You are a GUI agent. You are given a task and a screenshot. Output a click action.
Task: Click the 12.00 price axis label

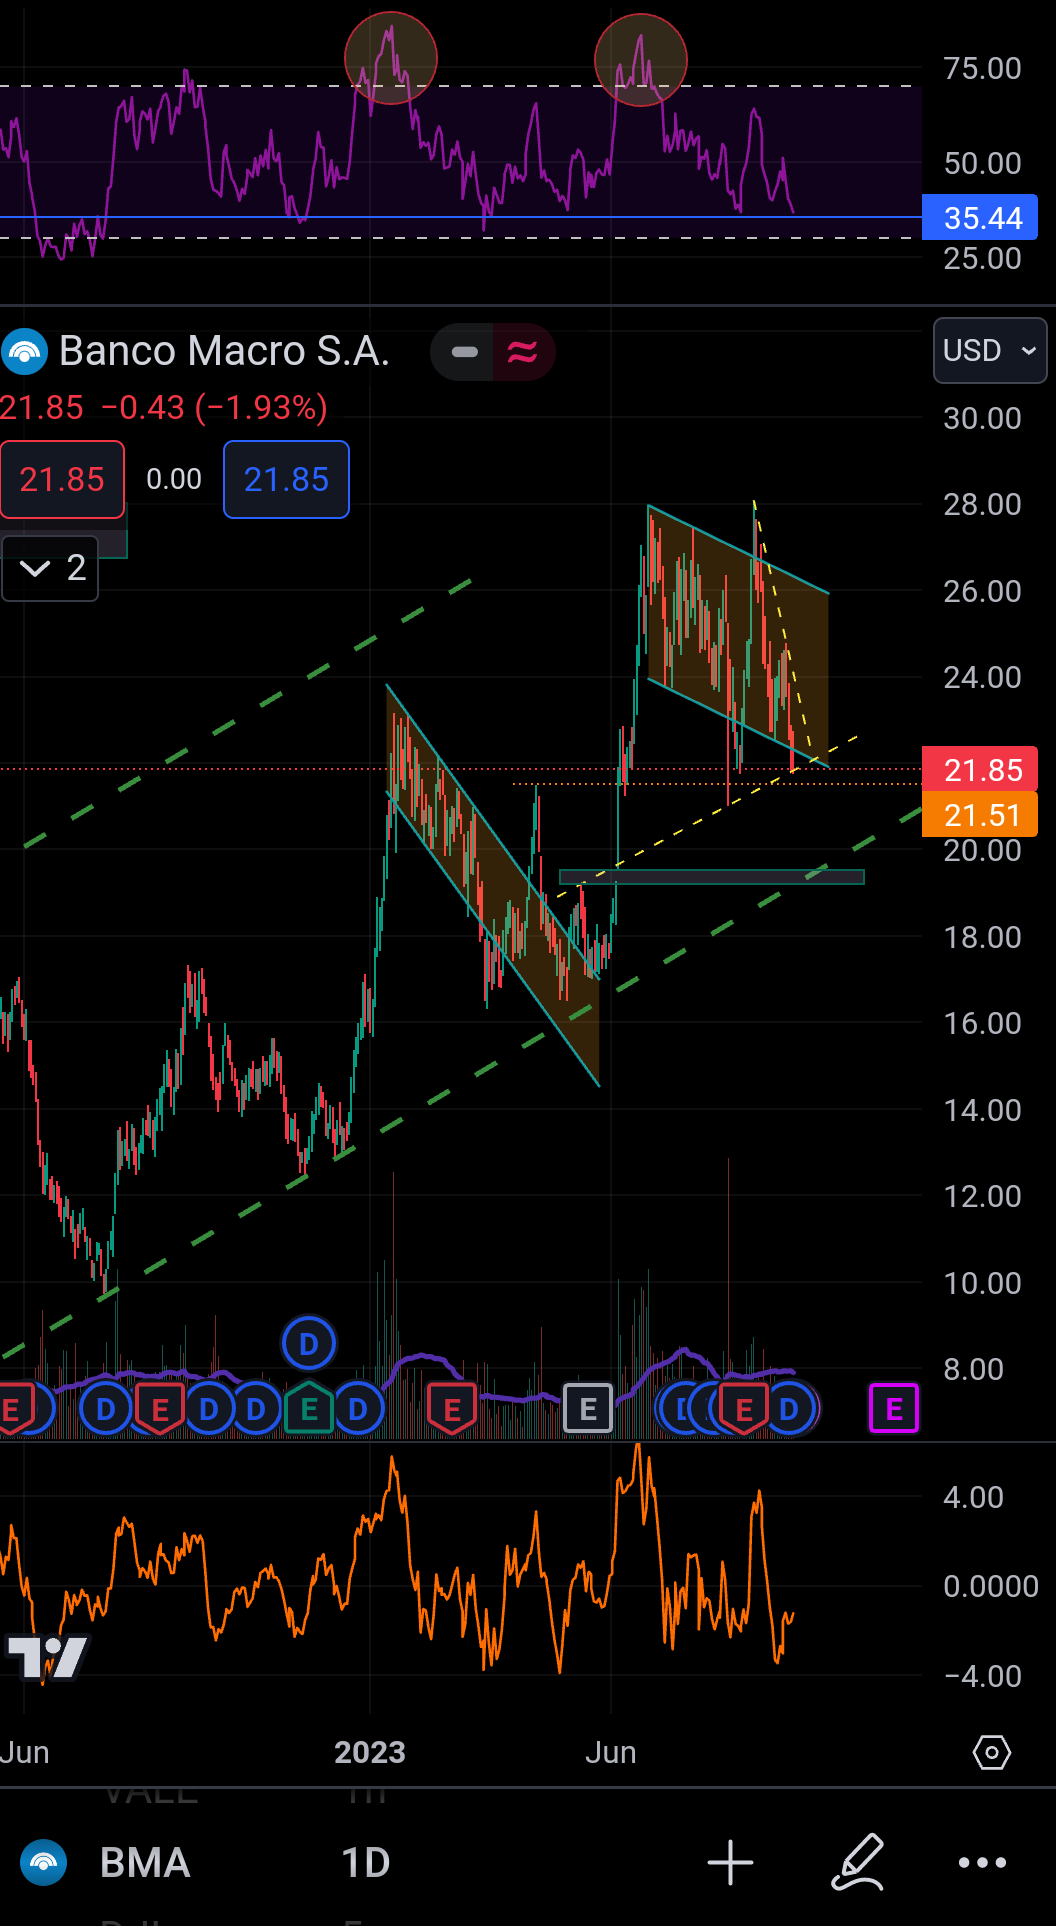[x=982, y=1196]
